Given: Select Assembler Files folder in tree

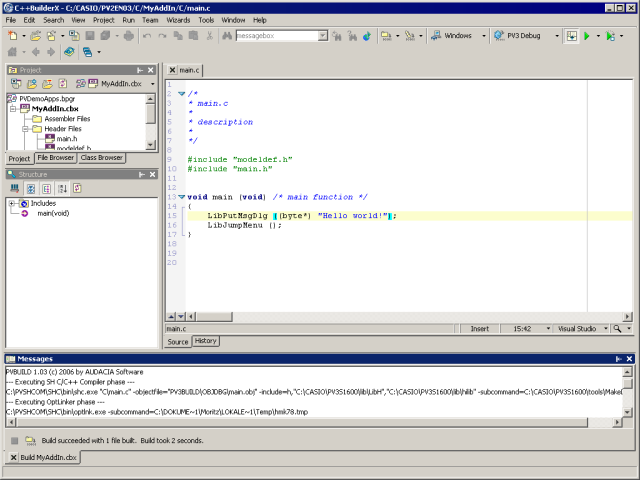Looking at the screenshot, I should [x=67, y=119].
